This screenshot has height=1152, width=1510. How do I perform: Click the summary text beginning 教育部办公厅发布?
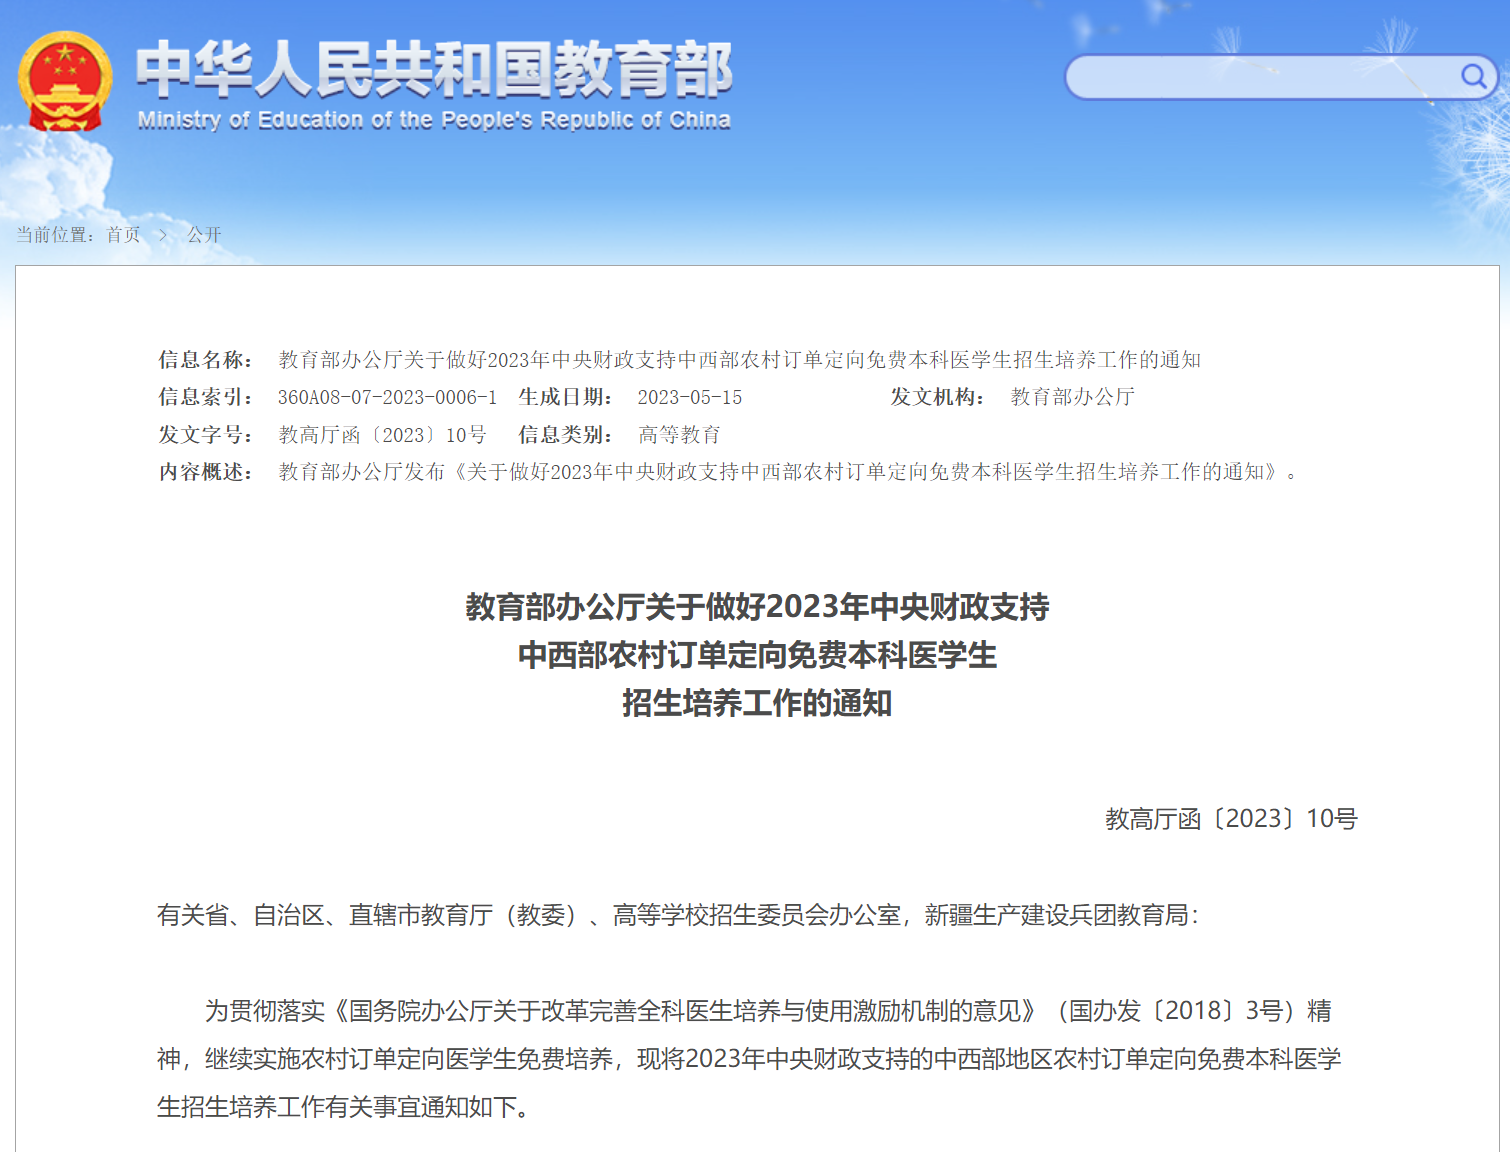788,472
